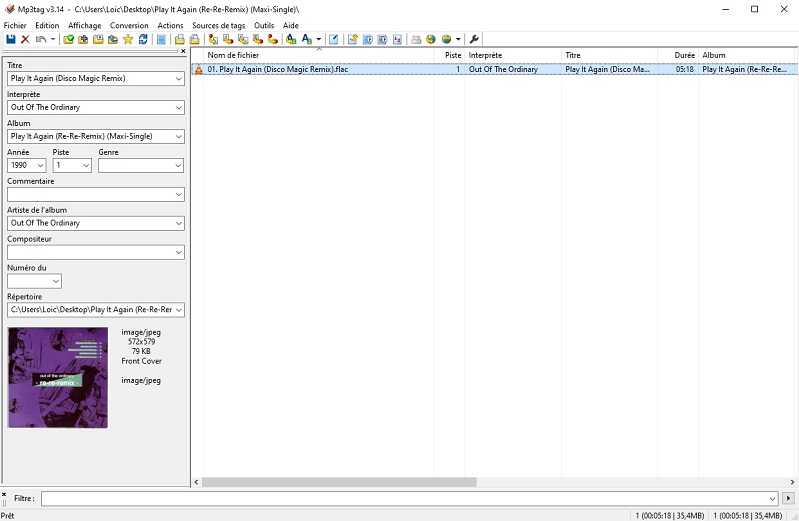Click the Durée column header

pos(684,55)
